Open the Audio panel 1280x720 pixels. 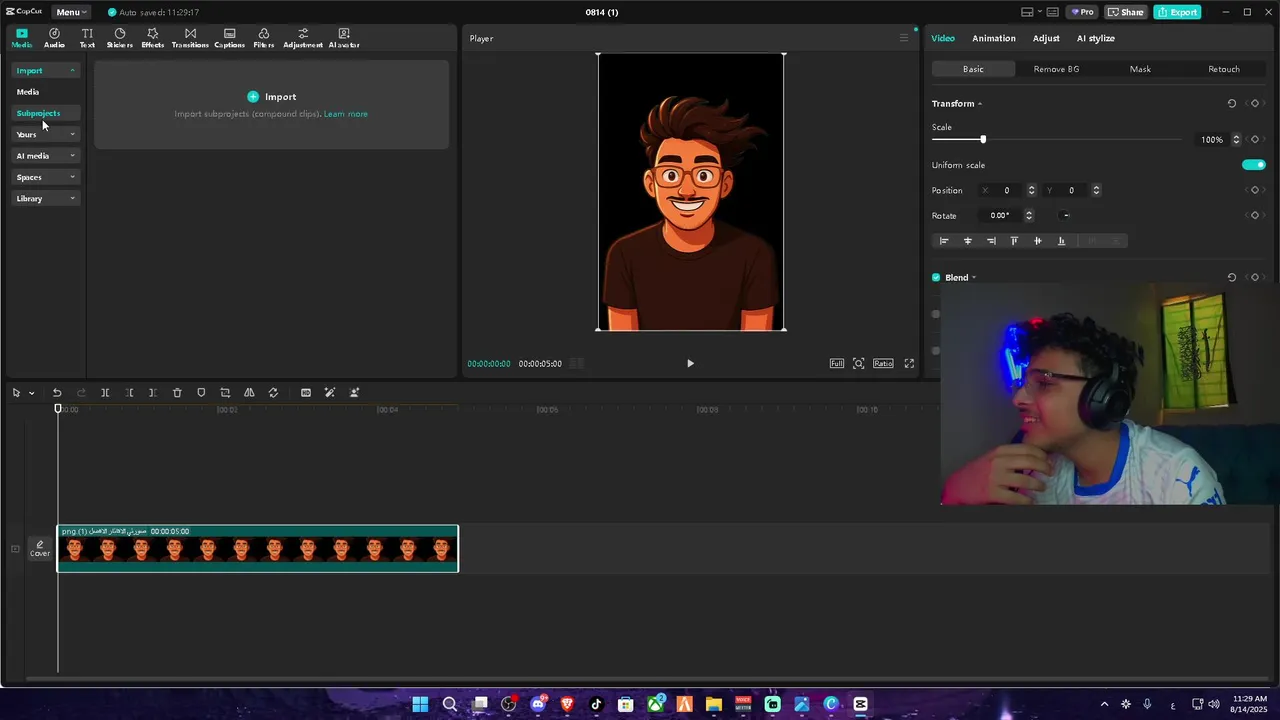click(x=54, y=38)
